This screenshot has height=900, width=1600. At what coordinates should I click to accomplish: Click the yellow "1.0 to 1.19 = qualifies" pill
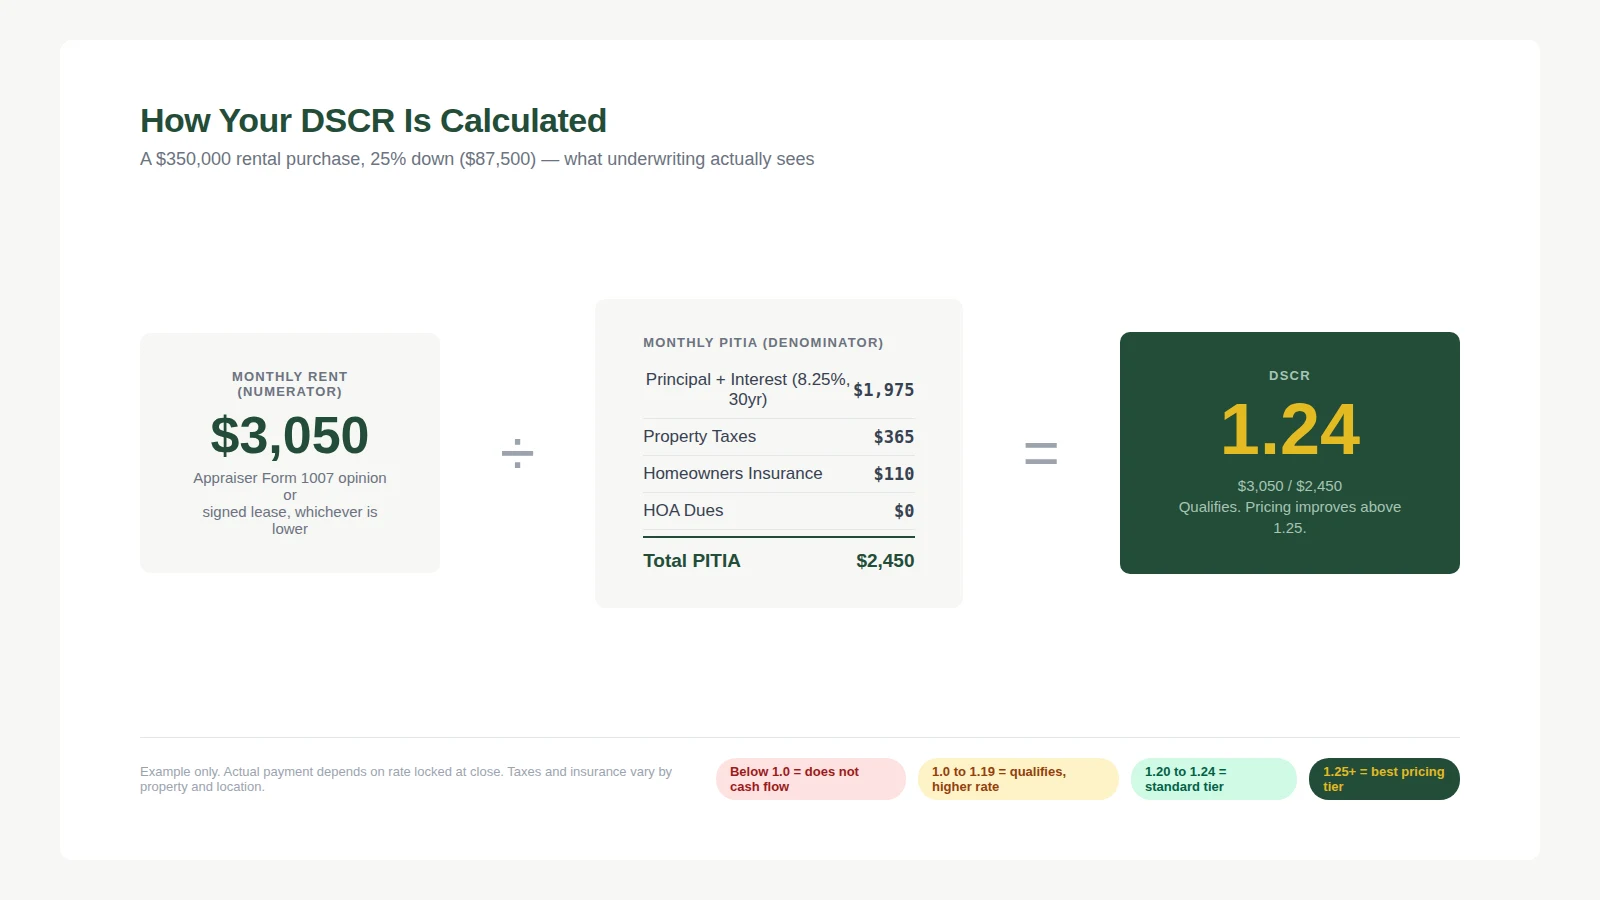(x=1018, y=779)
